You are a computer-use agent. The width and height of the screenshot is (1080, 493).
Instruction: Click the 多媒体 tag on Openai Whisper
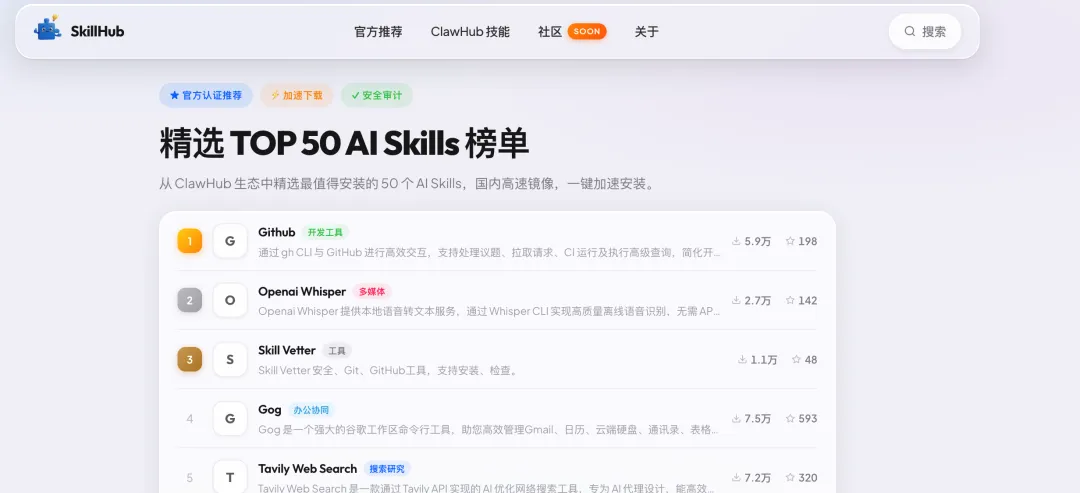click(372, 292)
